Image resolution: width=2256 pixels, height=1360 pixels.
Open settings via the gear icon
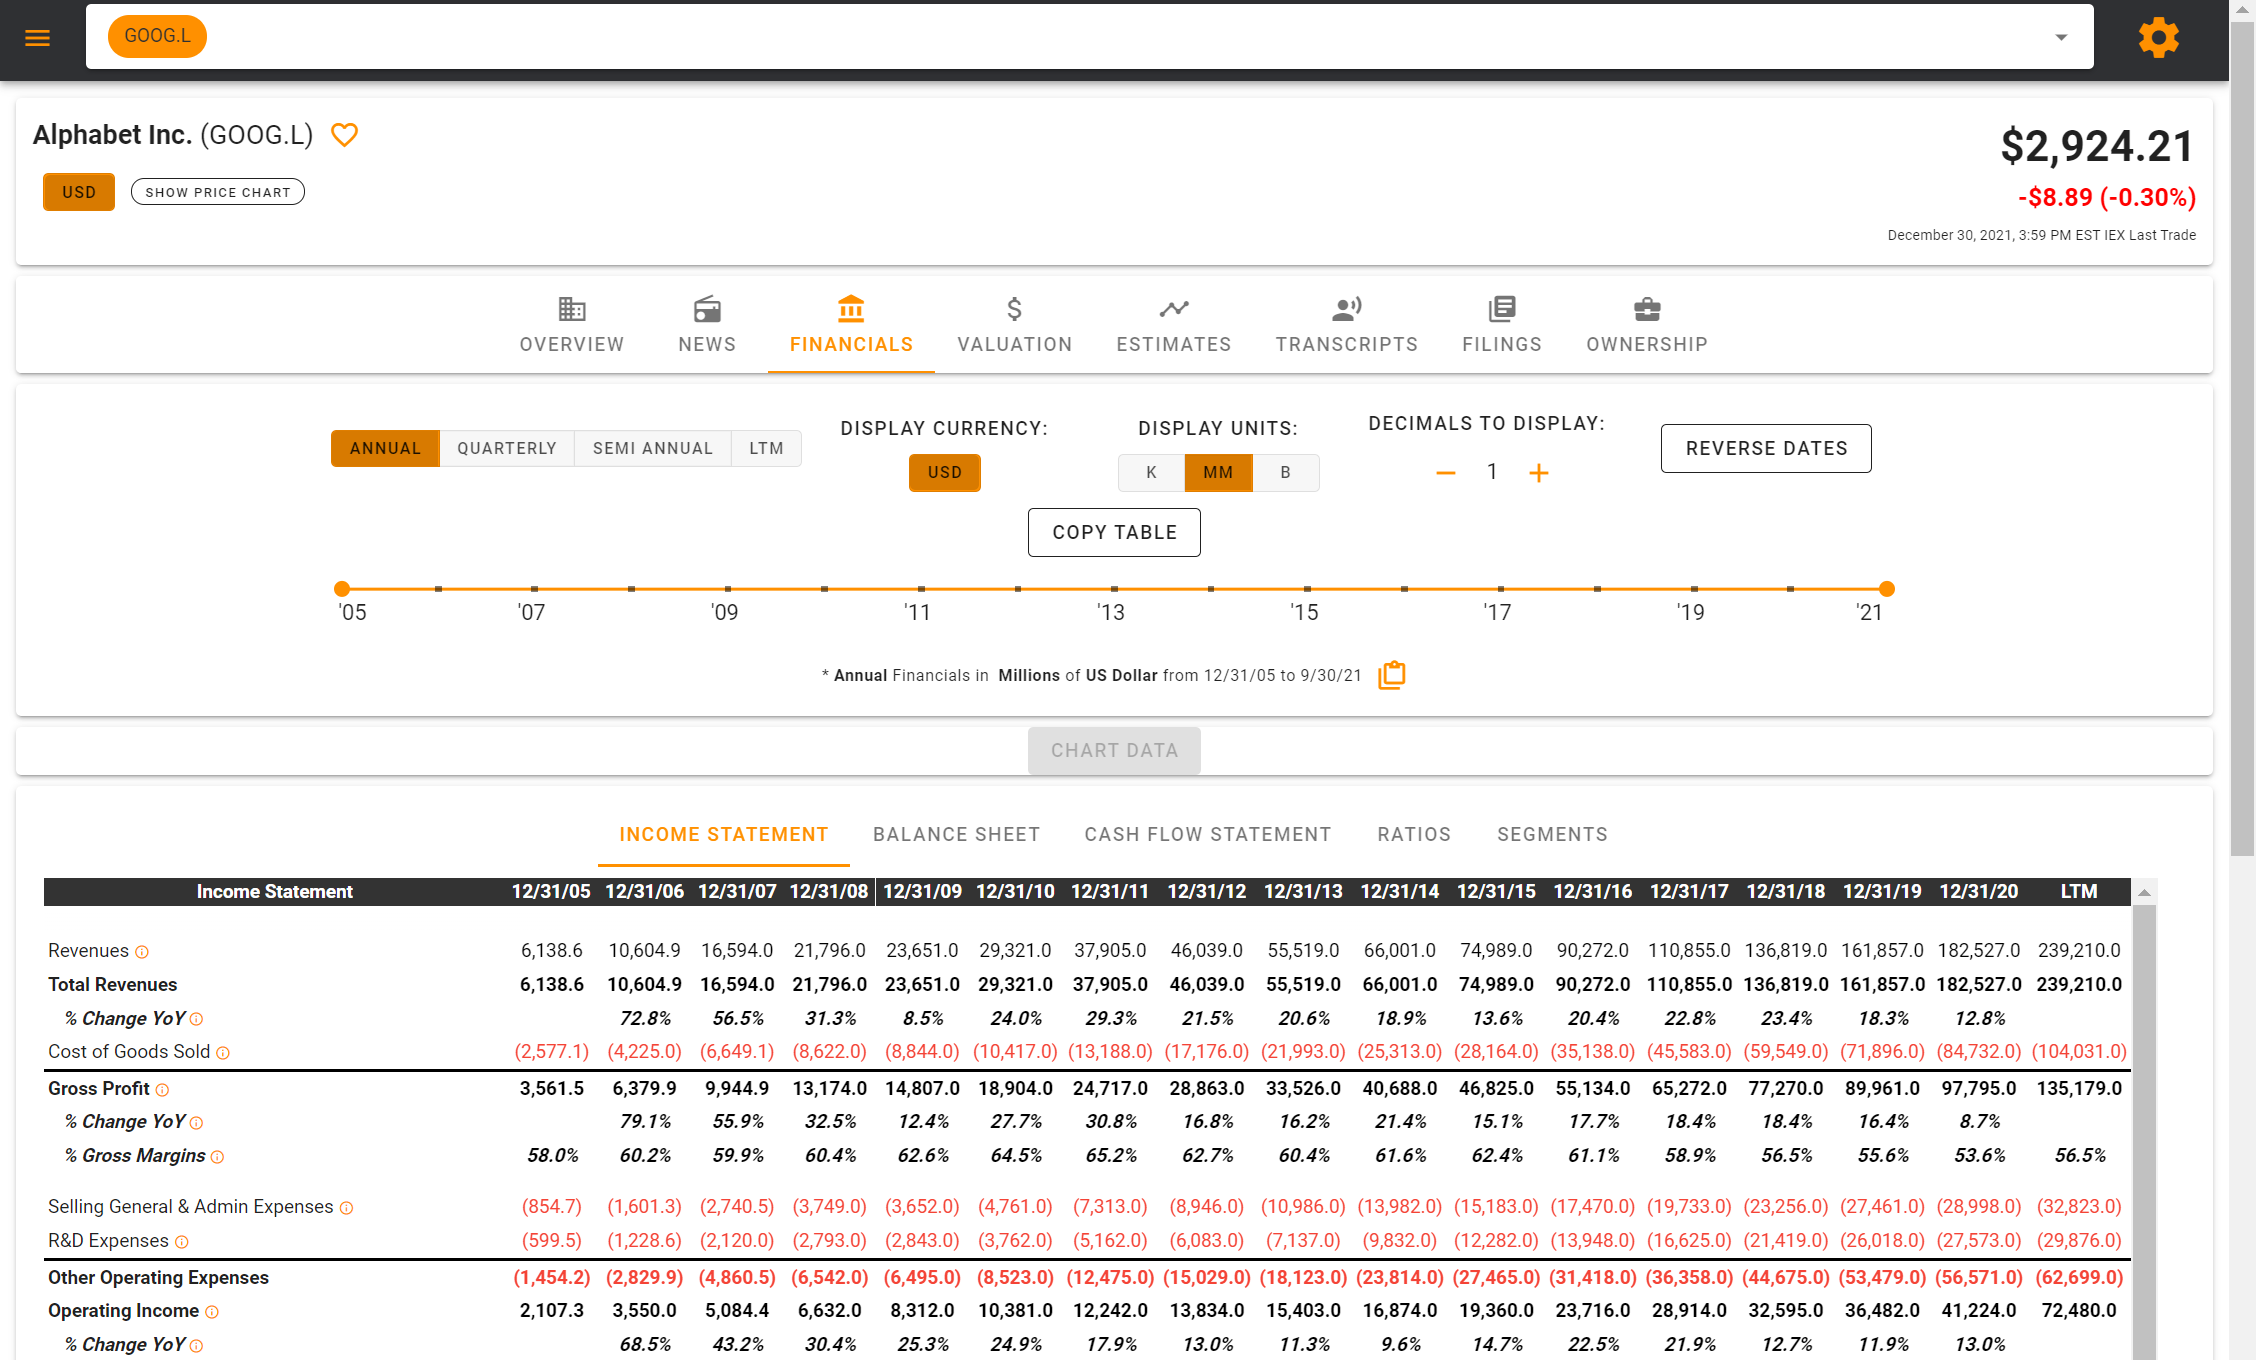(2158, 38)
